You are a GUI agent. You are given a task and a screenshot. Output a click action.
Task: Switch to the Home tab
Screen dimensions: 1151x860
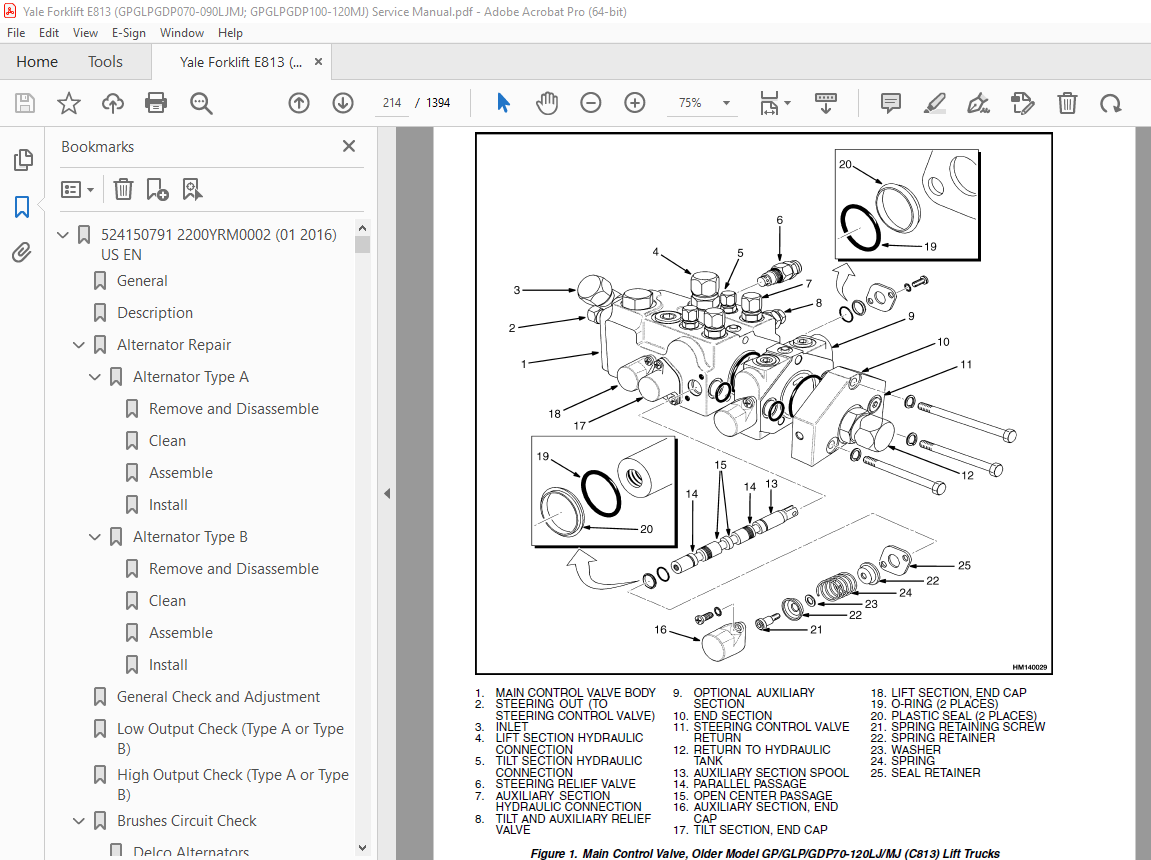click(x=37, y=62)
